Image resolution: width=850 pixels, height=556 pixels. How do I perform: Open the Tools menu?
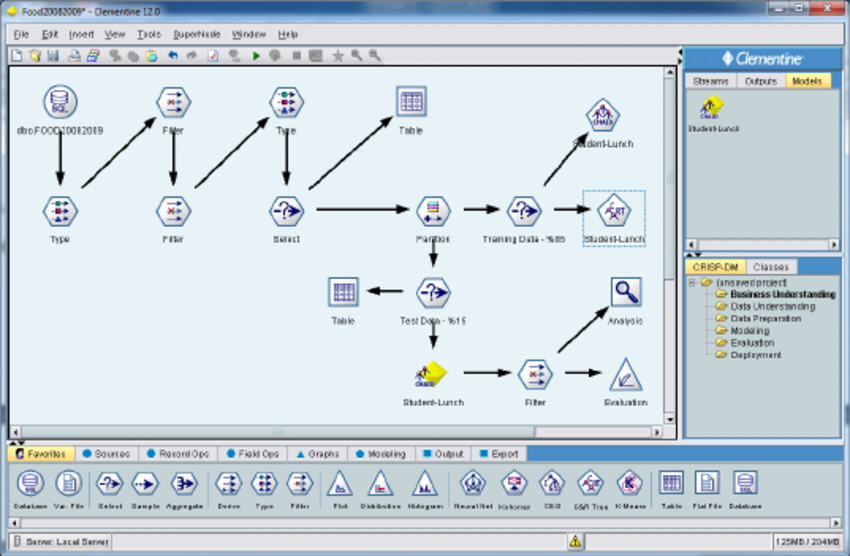(148, 34)
